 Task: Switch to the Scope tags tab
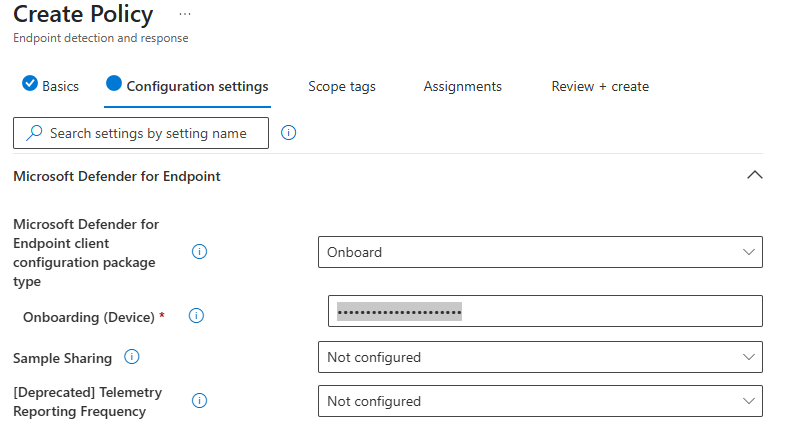point(342,86)
